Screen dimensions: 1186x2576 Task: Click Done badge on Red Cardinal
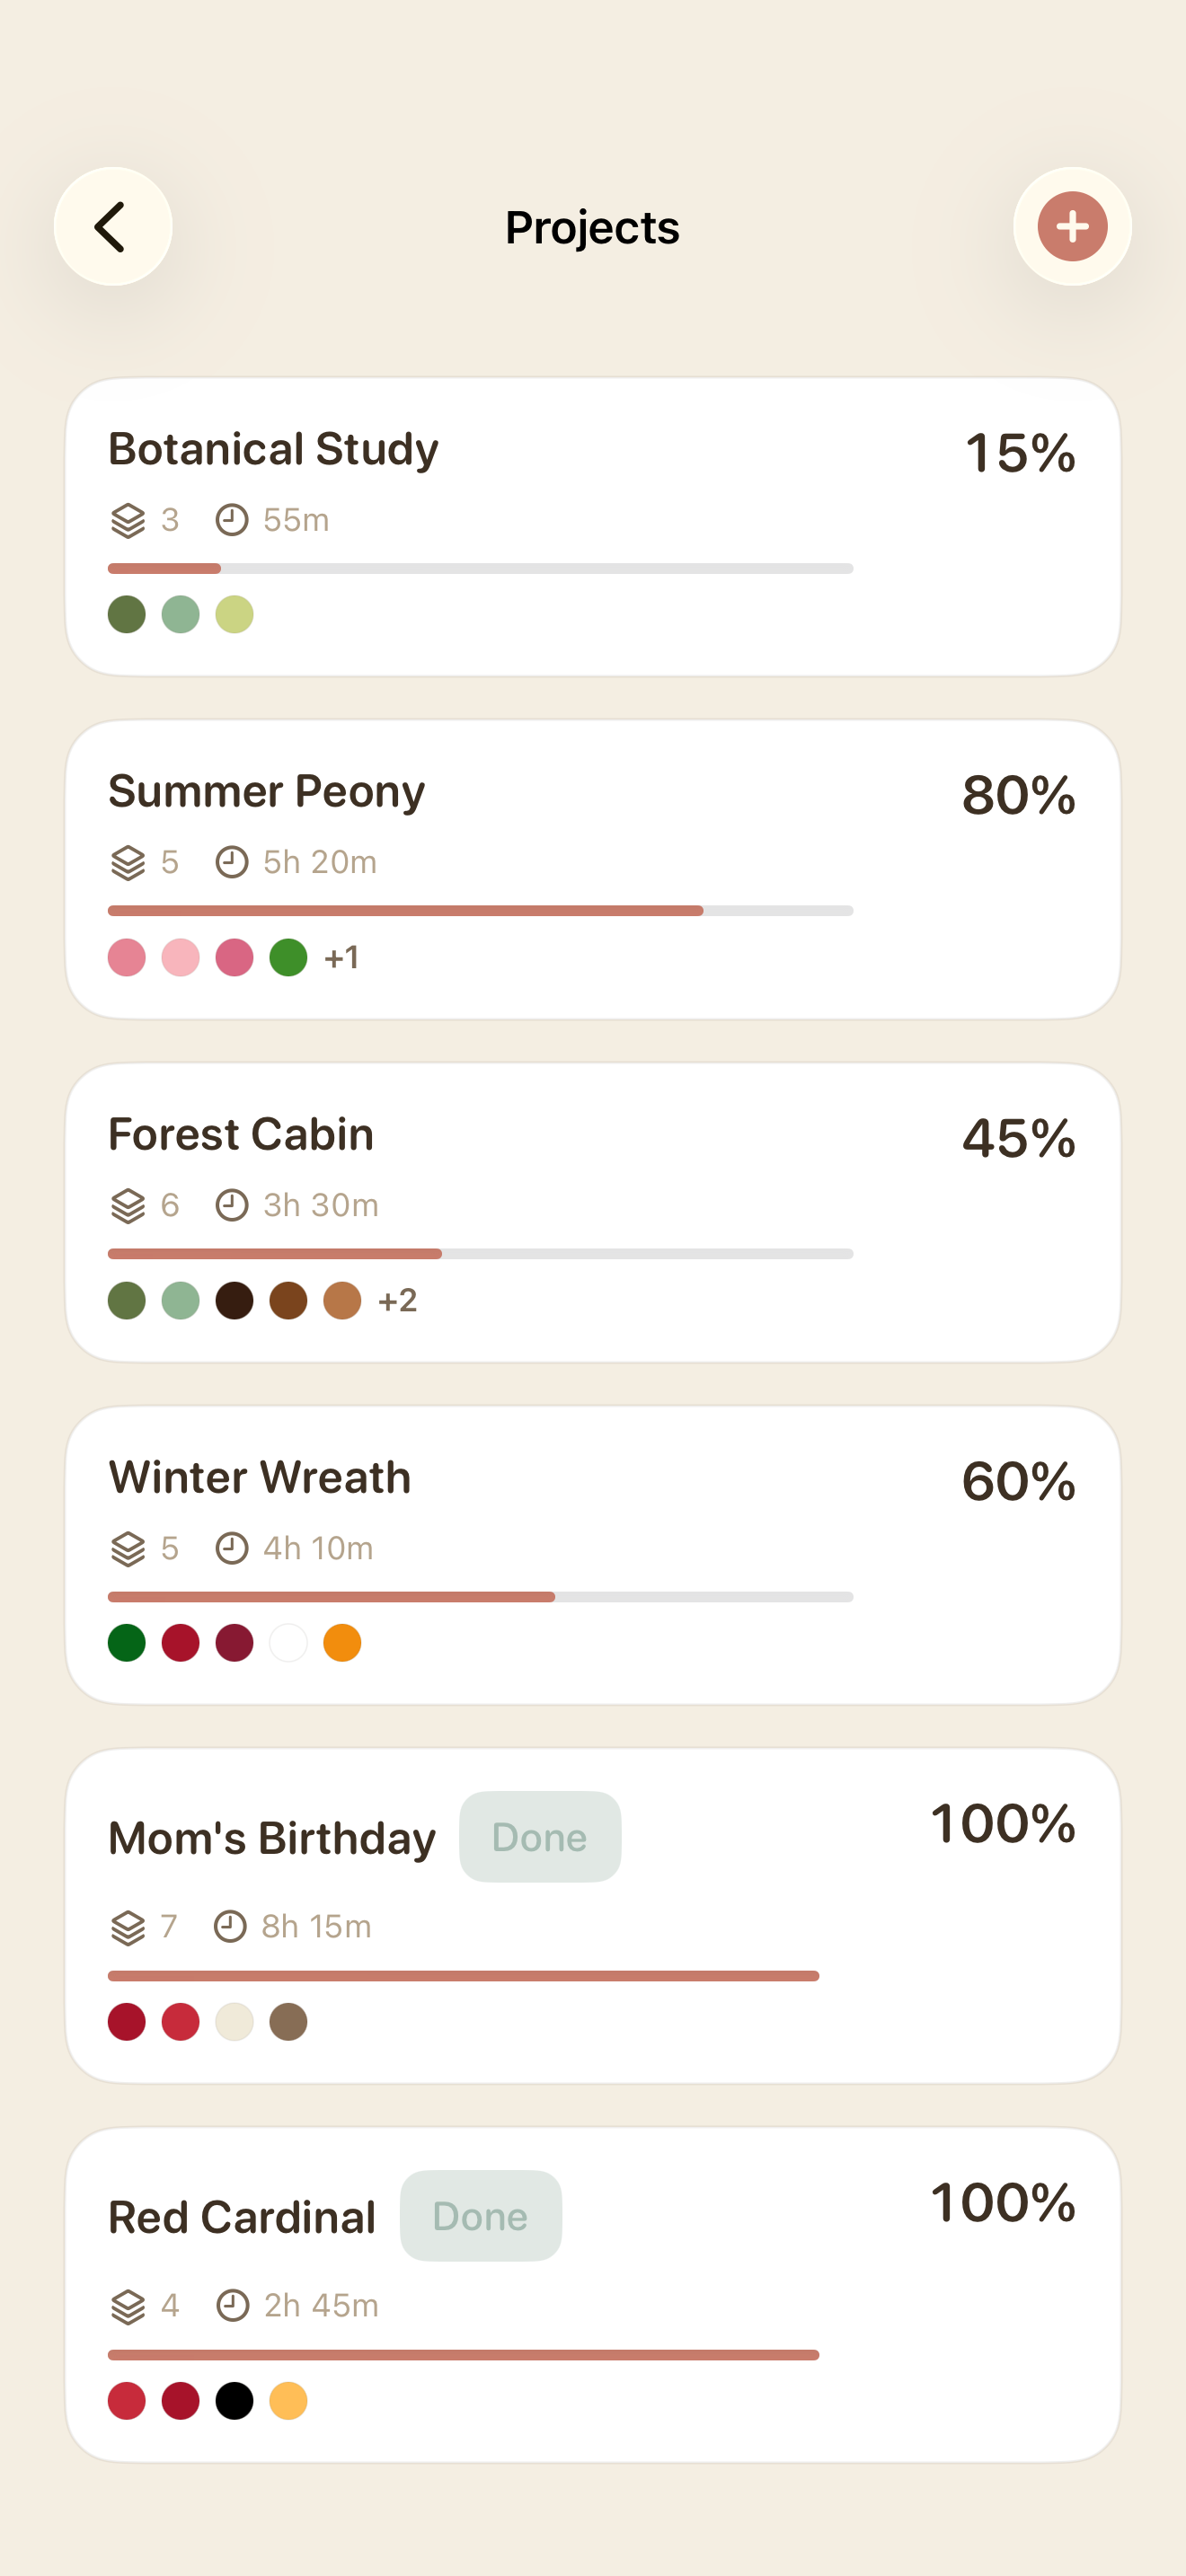pos(481,2216)
